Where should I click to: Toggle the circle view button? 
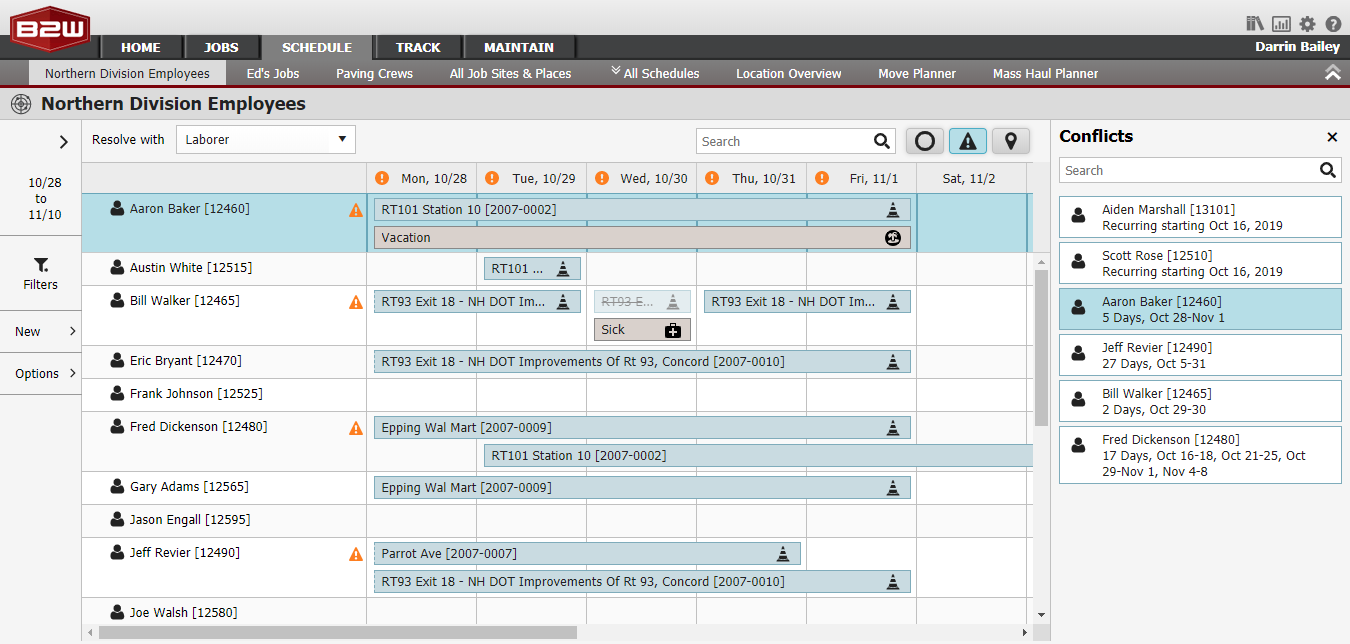[x=925, y=141]
